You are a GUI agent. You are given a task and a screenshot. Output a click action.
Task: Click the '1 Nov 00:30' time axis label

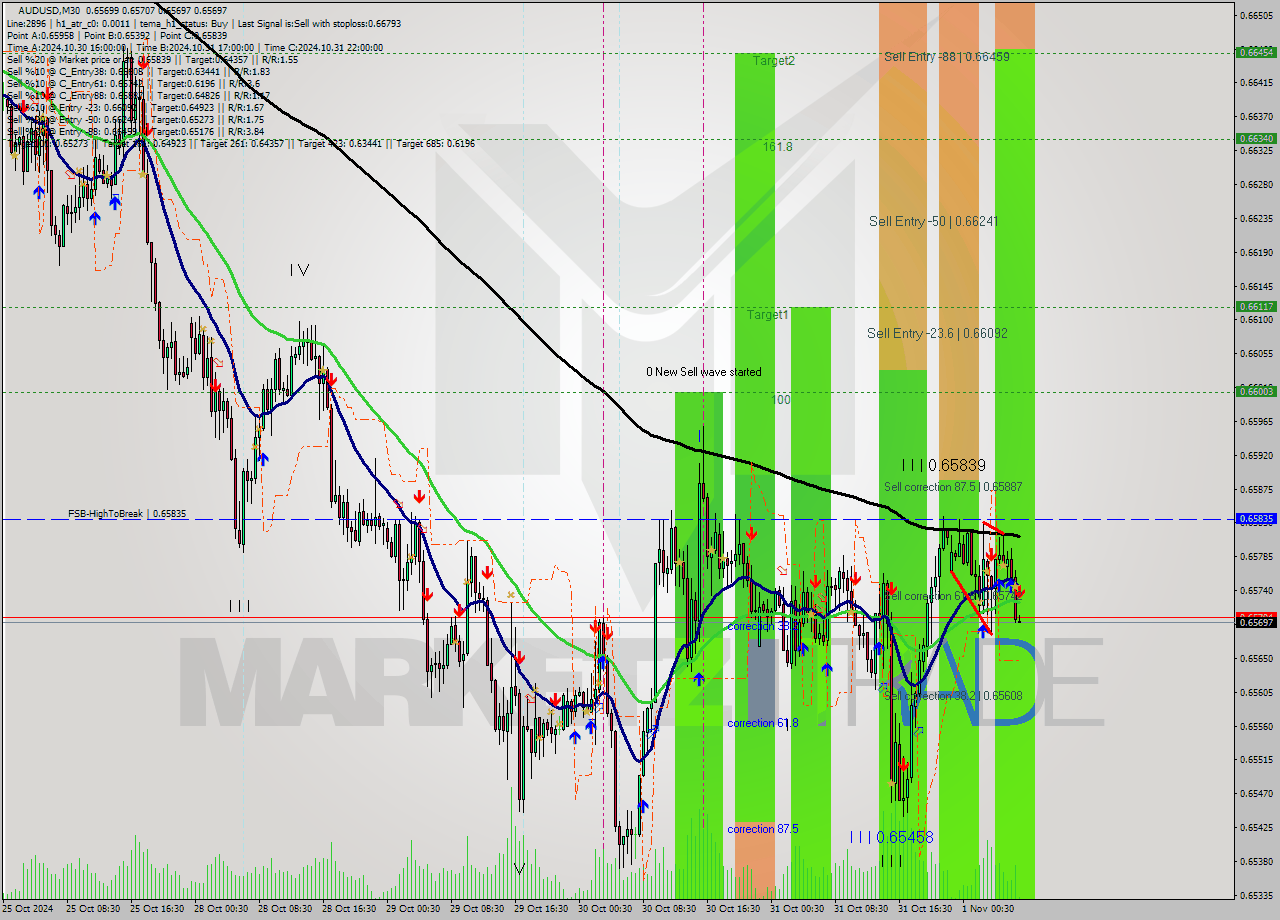(x=990, y=908)
